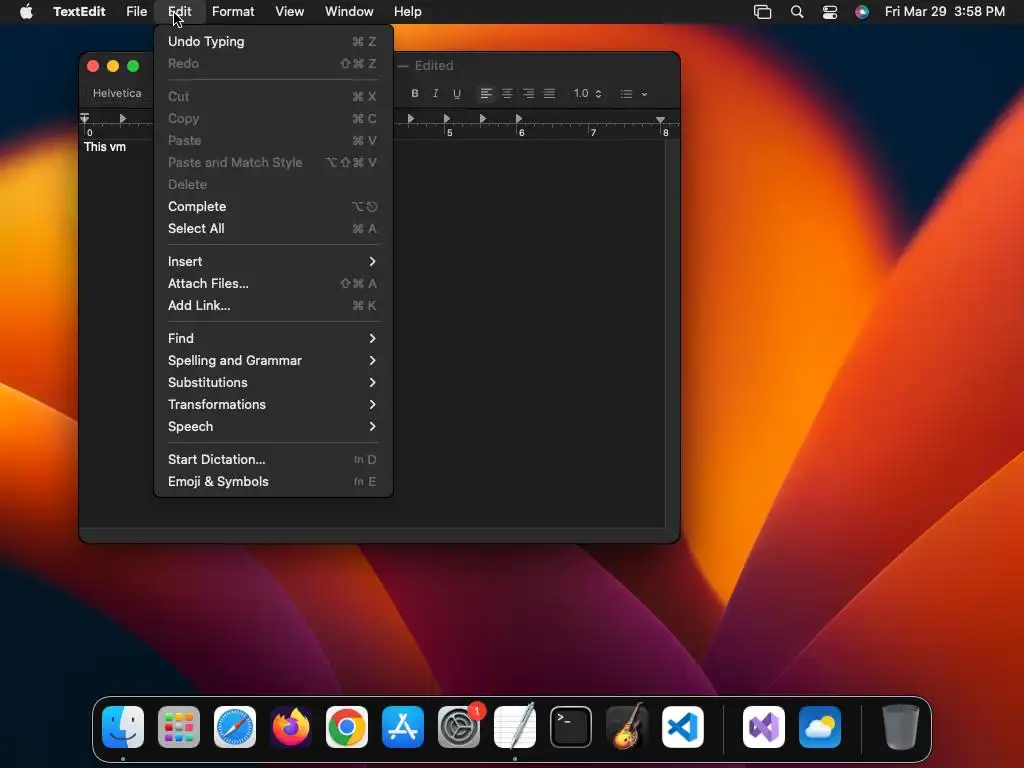
Task: Toggle Italic formatting button
Action: [x=436, y=93]
